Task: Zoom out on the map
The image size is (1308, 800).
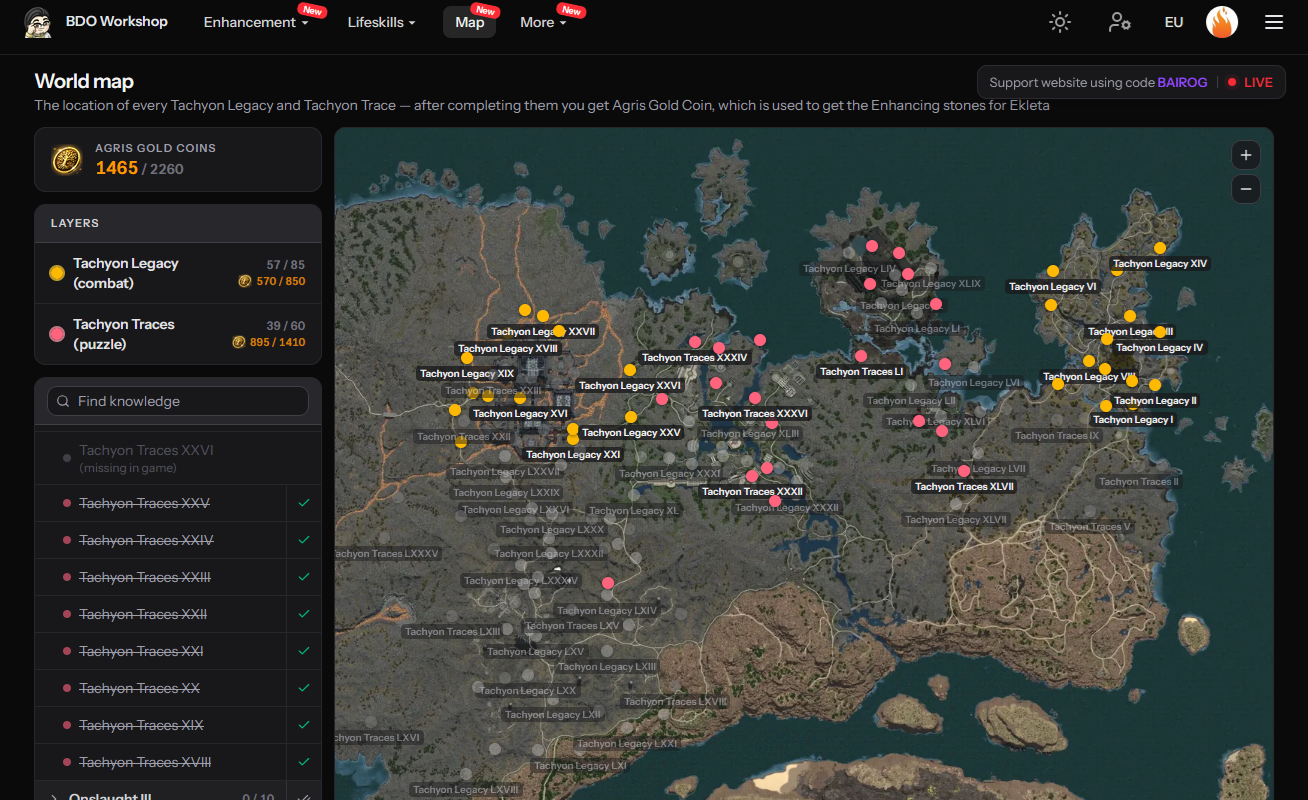Action: coord(1246,188)
